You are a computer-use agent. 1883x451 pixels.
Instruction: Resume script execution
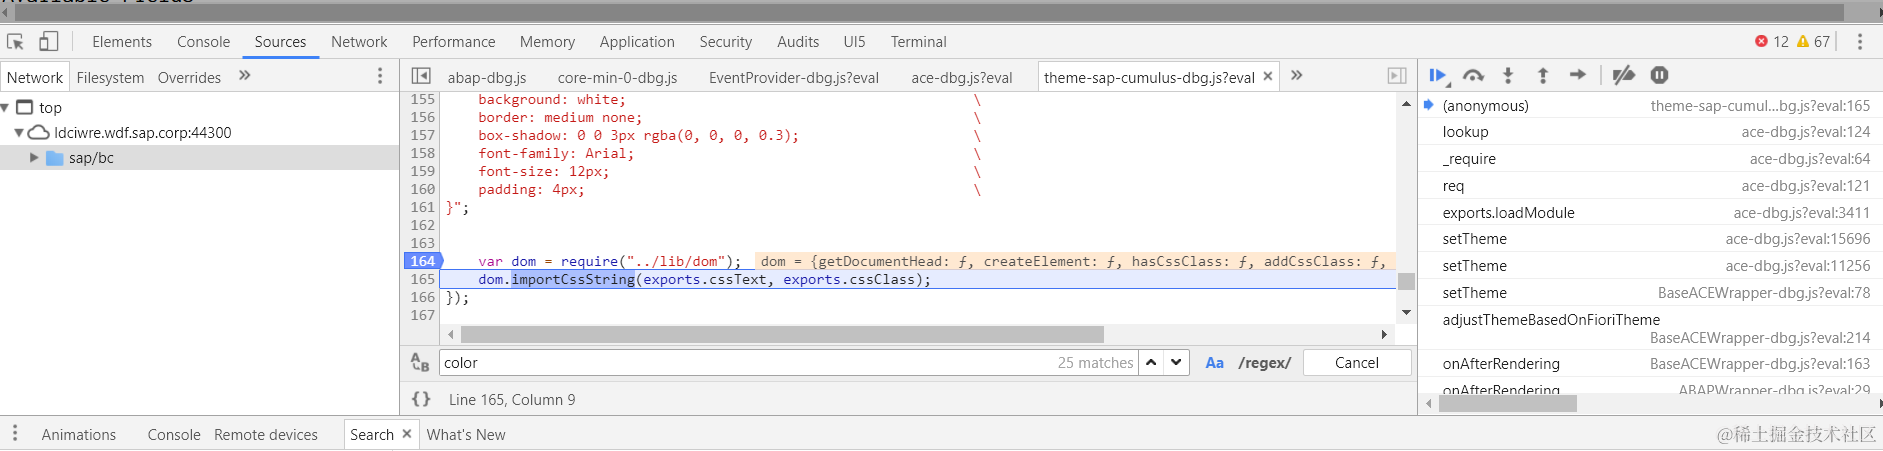click(1439, 75)
